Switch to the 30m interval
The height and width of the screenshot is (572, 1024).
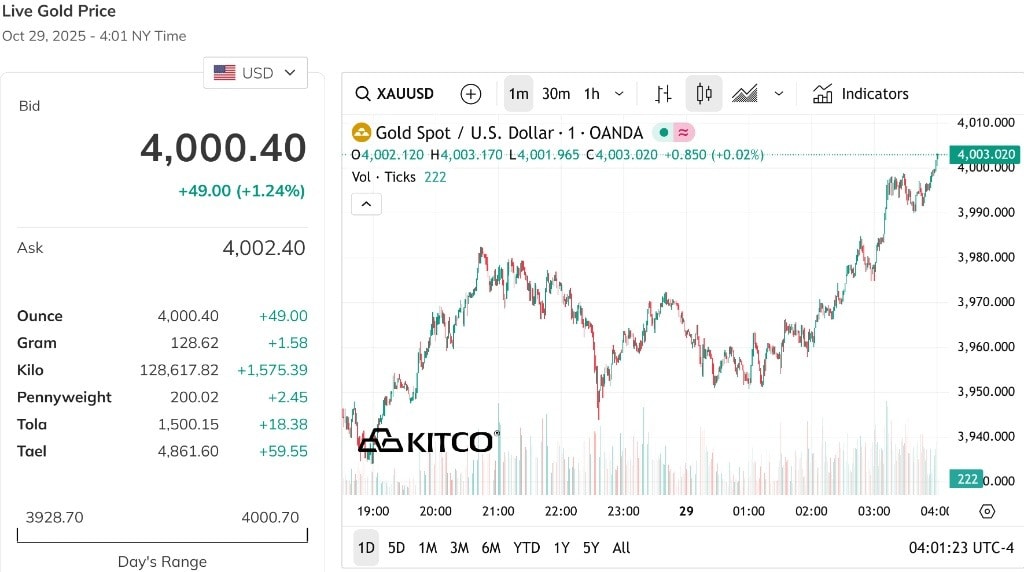(556, 94)
